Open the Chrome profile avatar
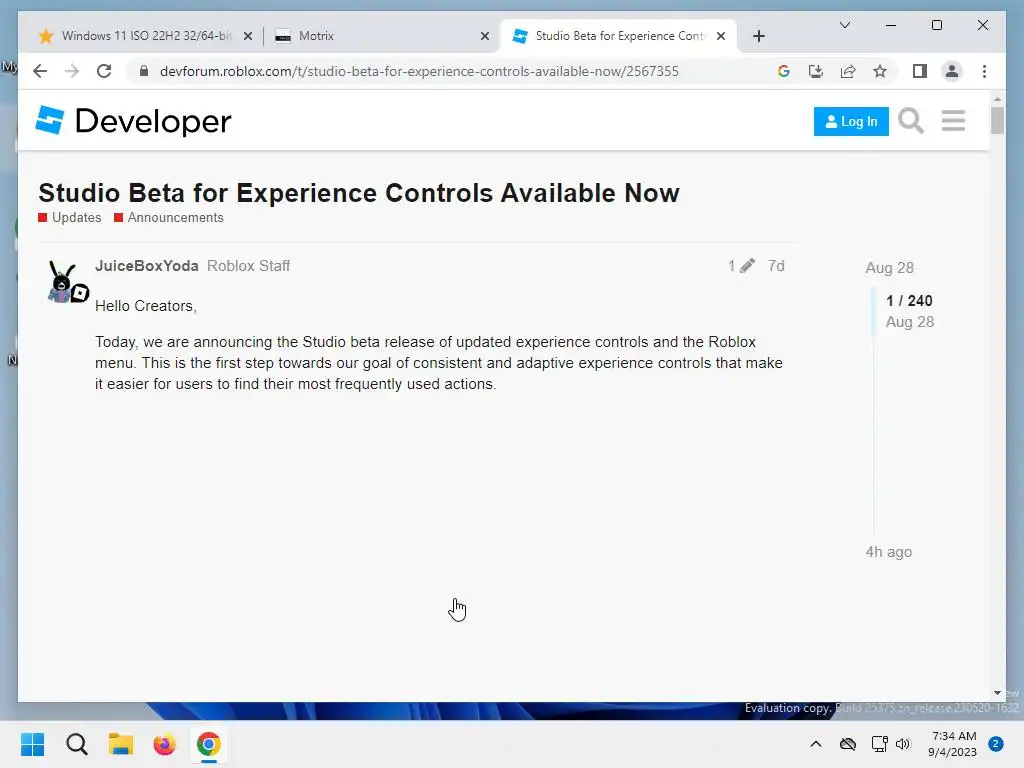Screen dimensions: 1024x768 coord(952,71)
